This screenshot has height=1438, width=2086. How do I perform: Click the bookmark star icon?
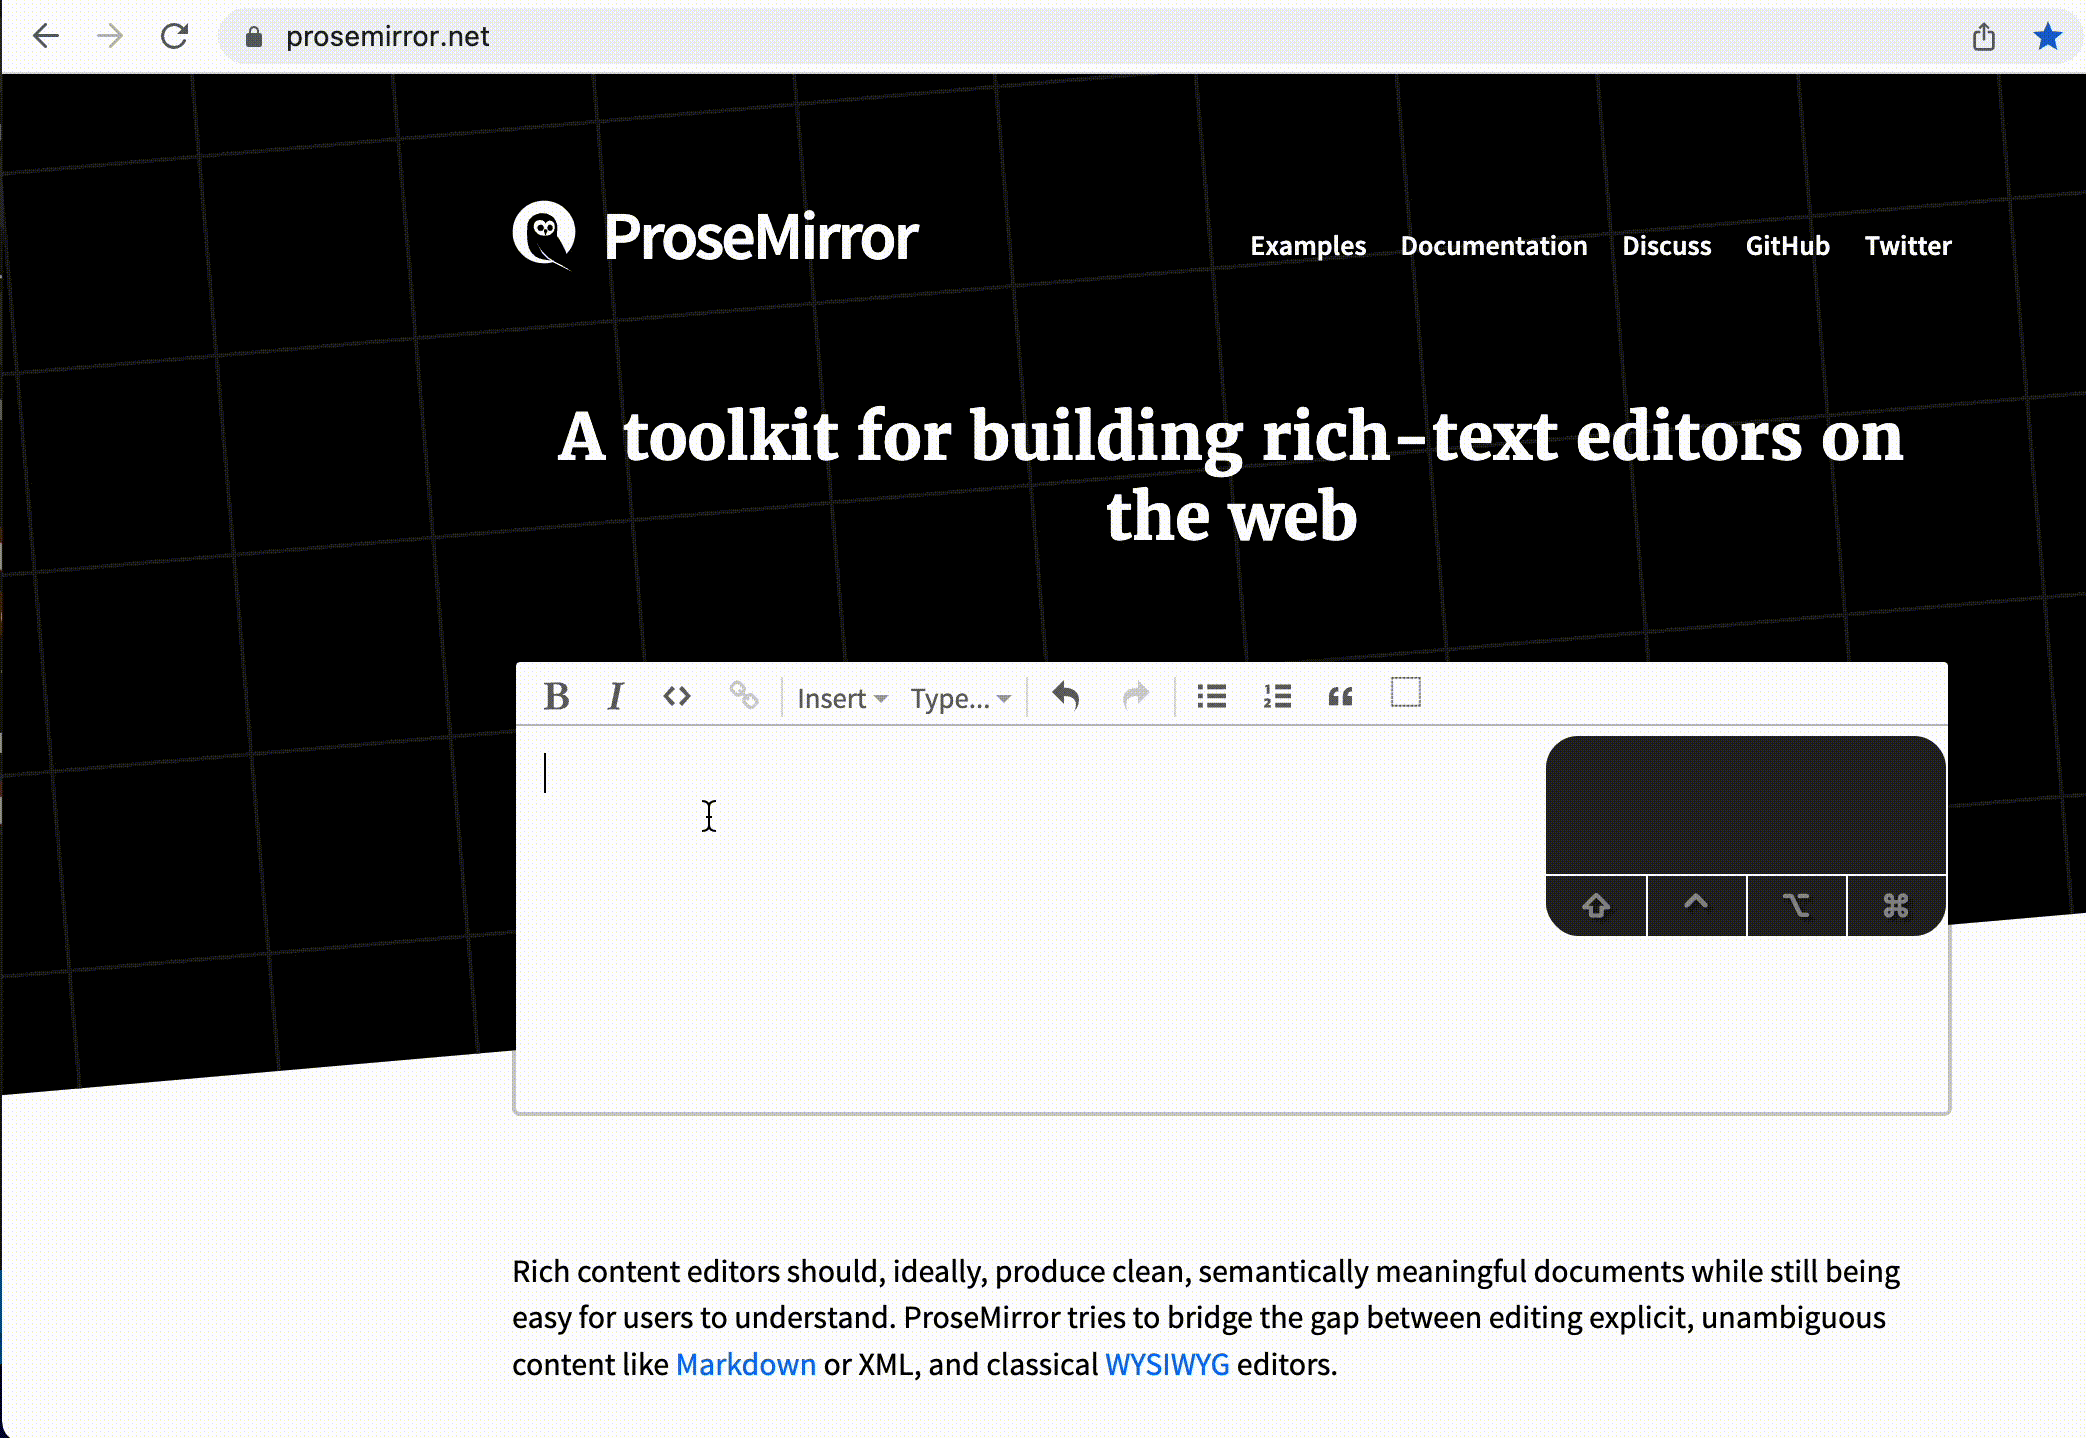[x=2048, y=37]
